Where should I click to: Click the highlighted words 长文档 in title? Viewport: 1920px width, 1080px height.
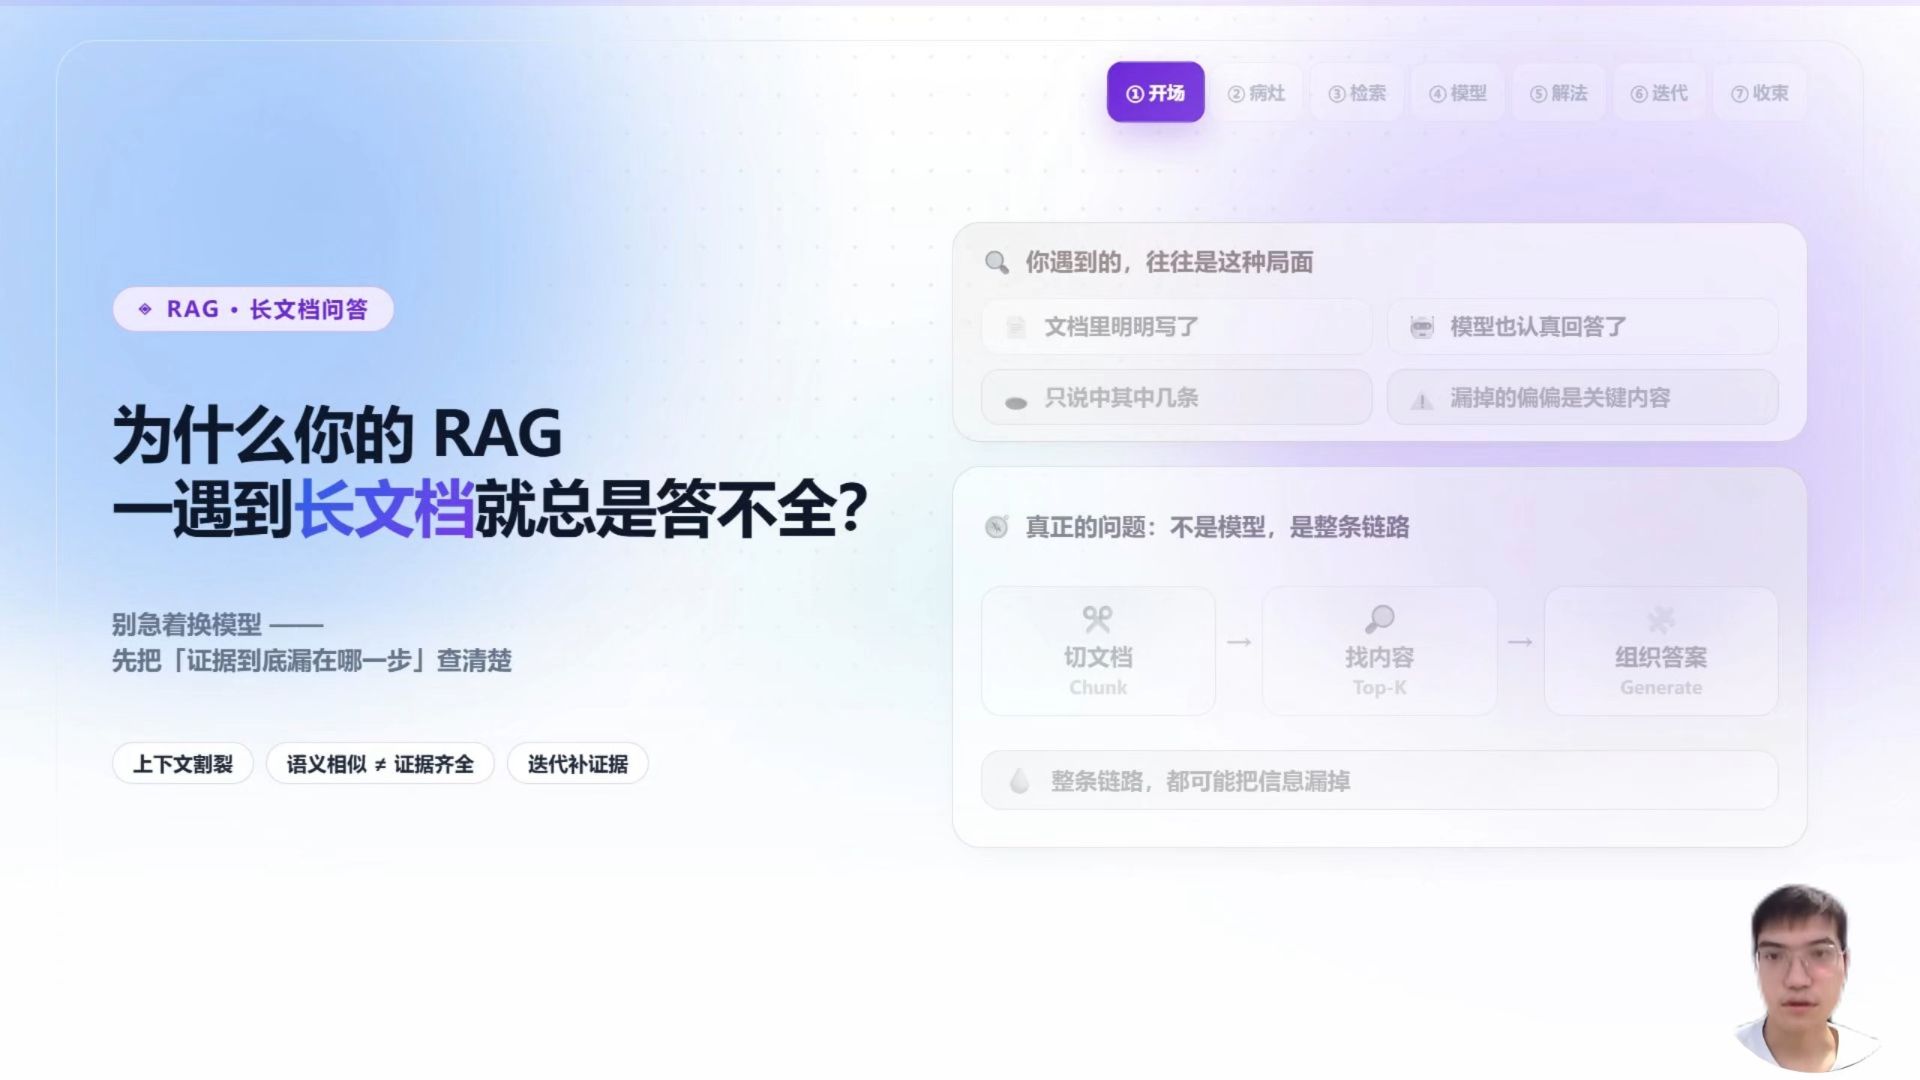tap(385, 509)
